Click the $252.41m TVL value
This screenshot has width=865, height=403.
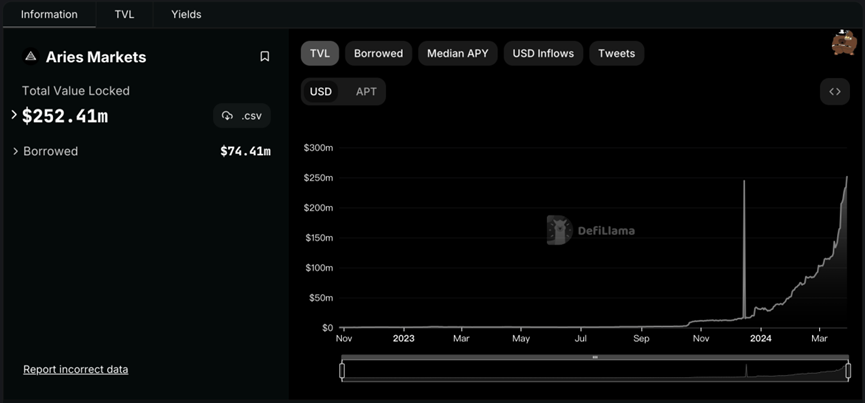pyautogui.click(x=65, y=116)
